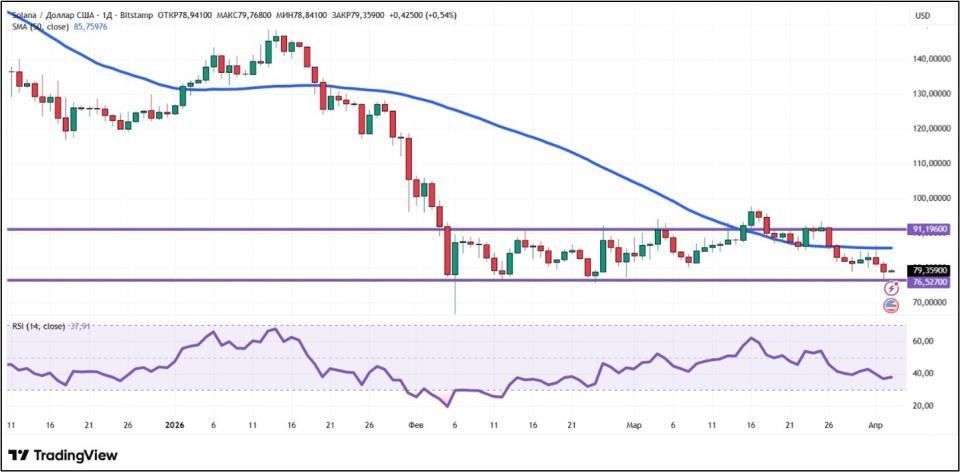Select the current price label 79,35900
This screenshot has height=472, width=960.
(x=927, y=270)
